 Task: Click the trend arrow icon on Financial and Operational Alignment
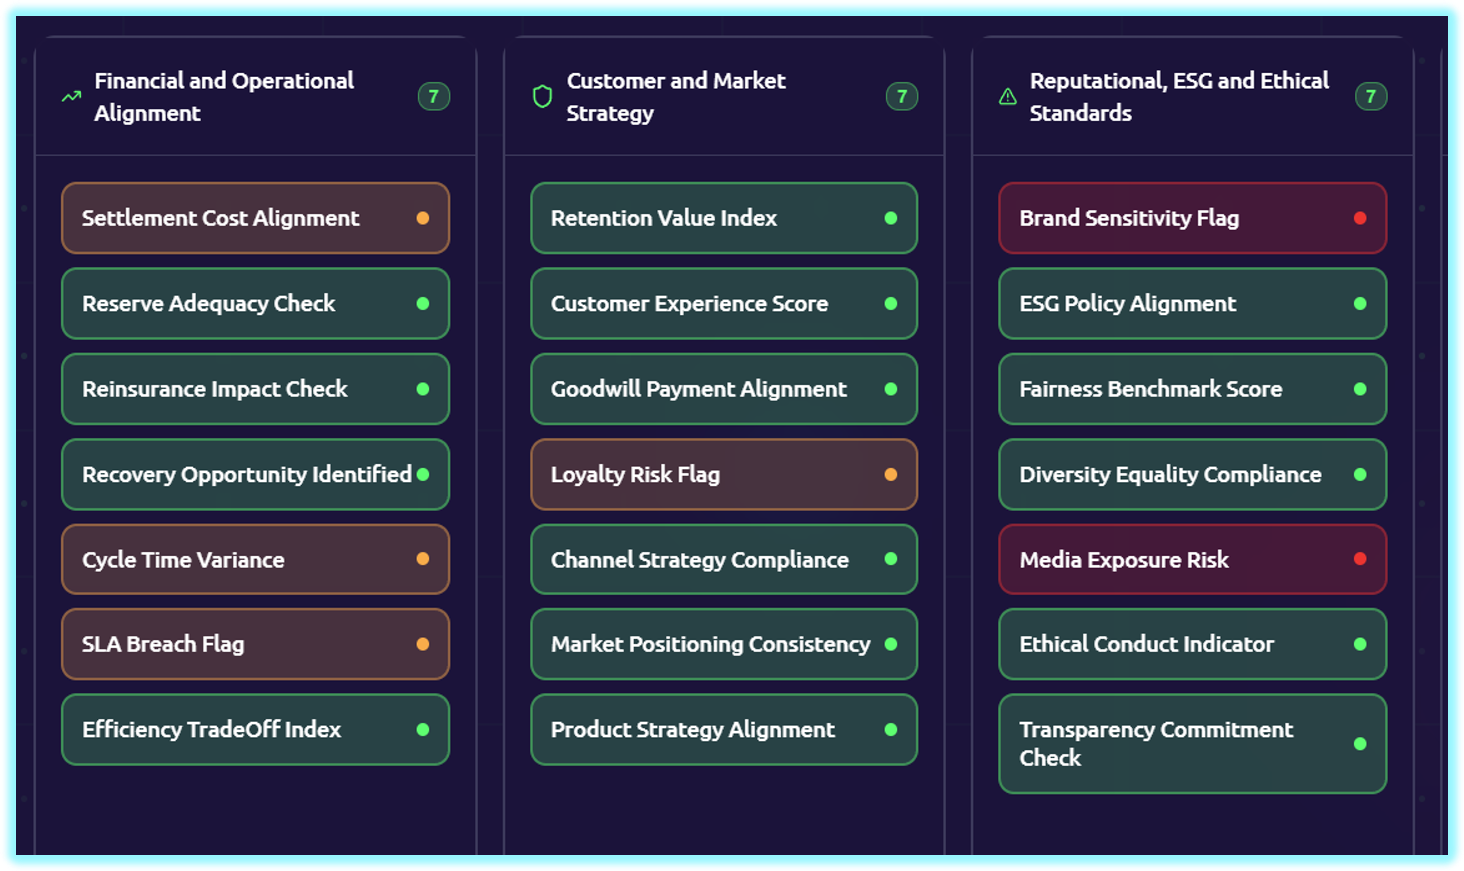pos(69,96)
